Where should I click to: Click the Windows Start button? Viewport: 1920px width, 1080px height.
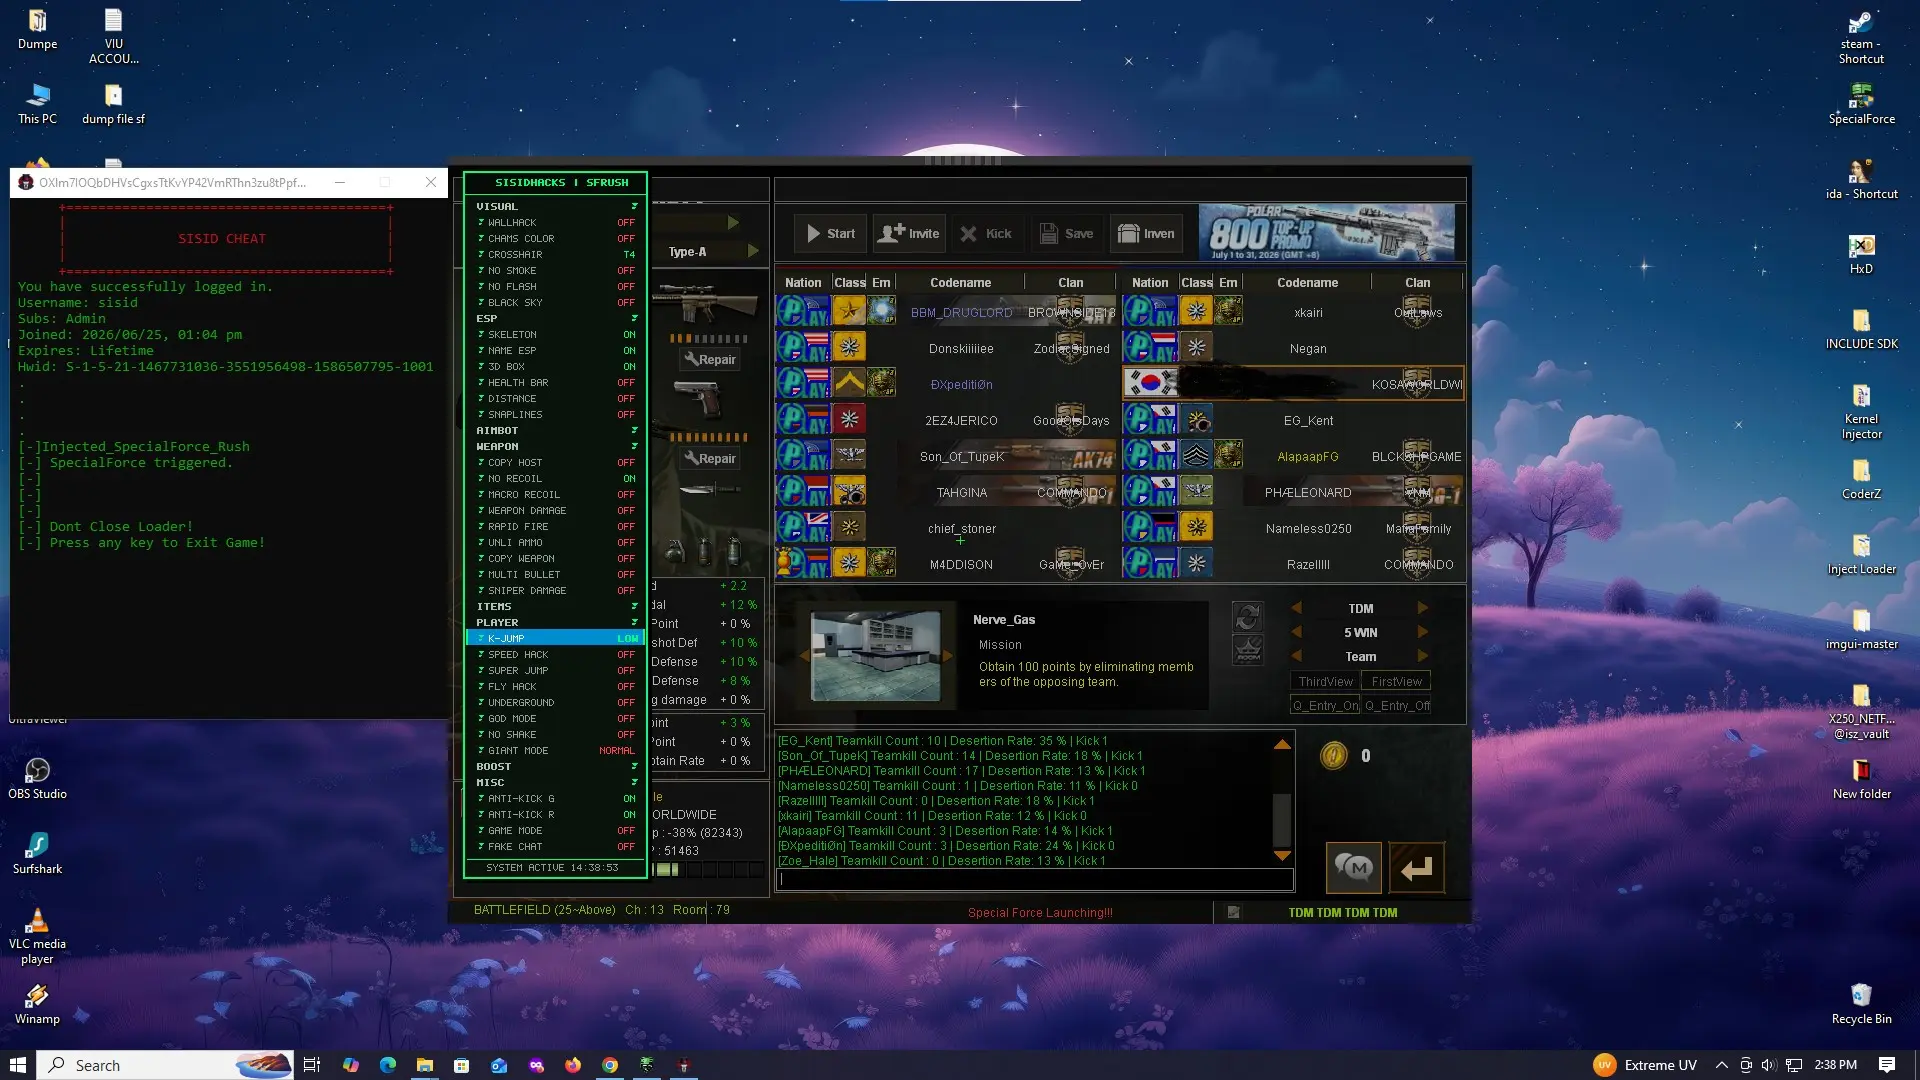[x=17, y=1065]
